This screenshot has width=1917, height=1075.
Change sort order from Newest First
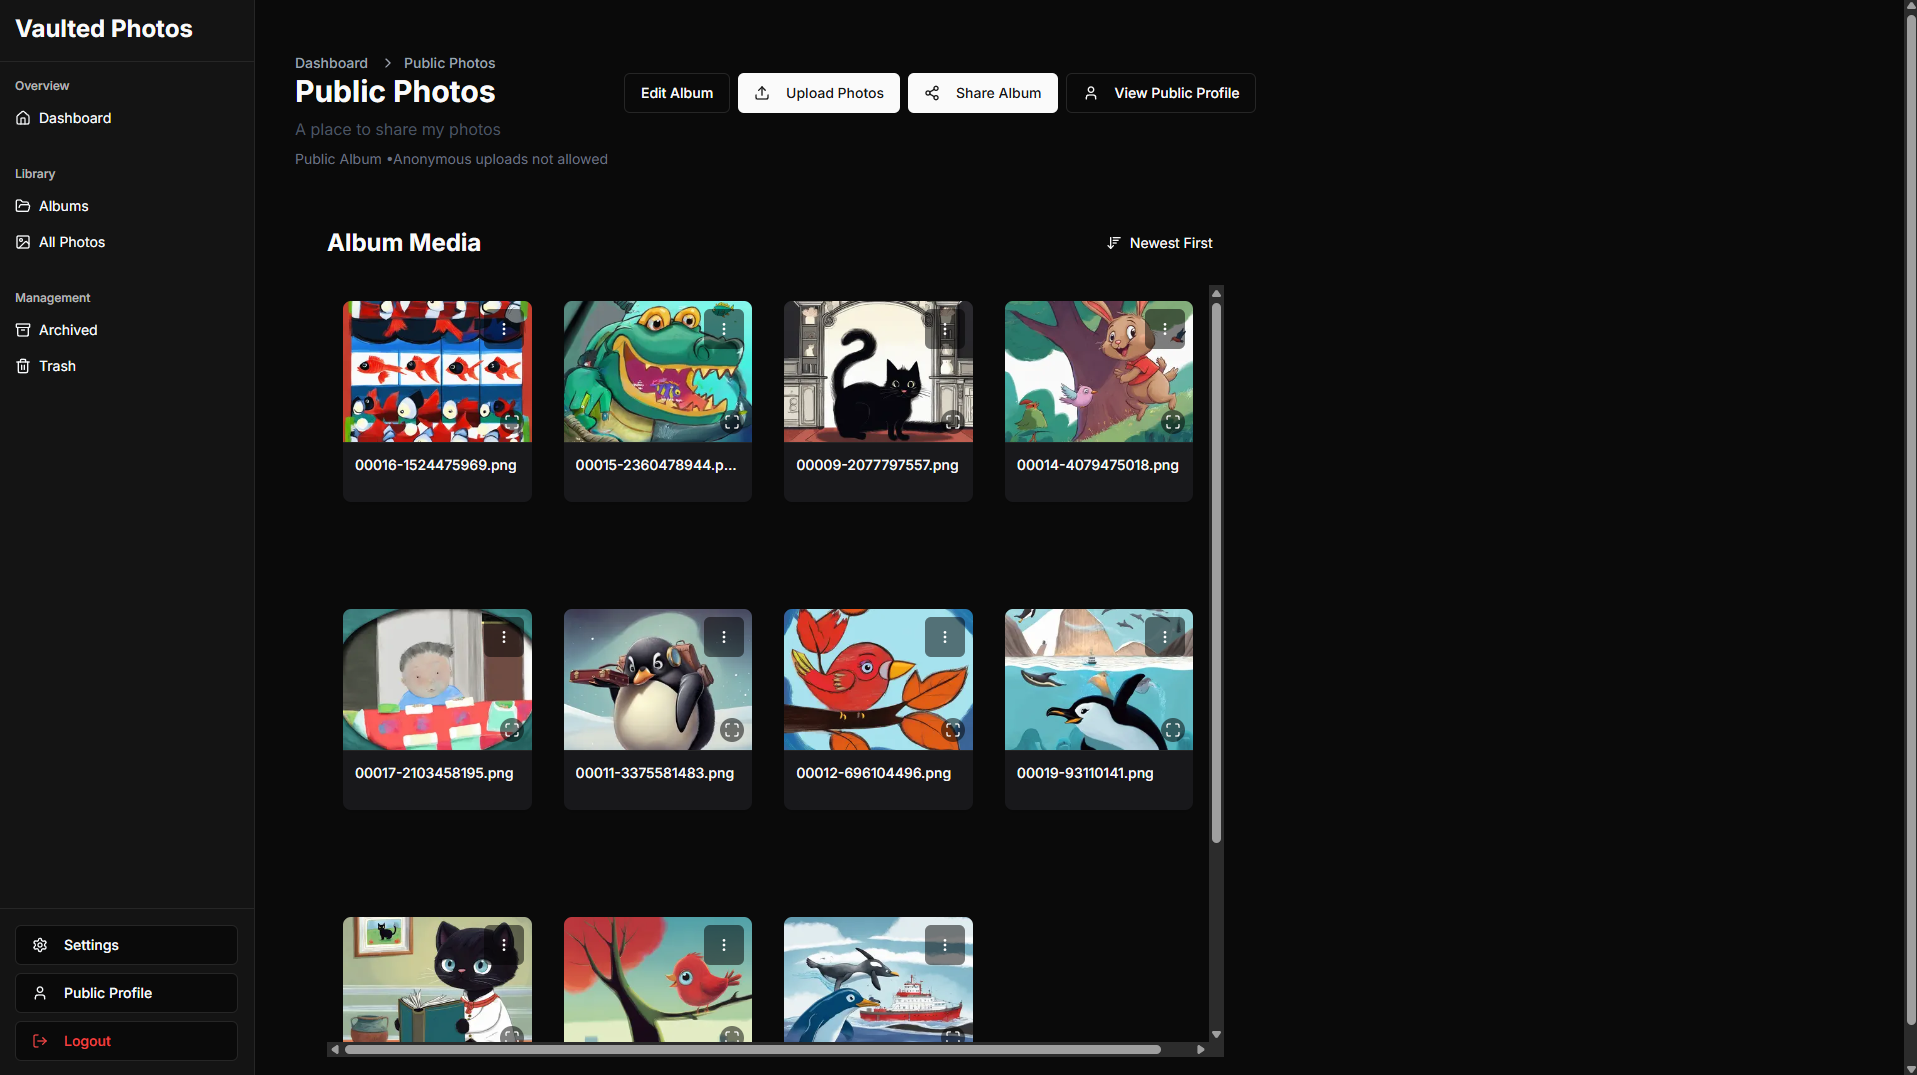1159,243
